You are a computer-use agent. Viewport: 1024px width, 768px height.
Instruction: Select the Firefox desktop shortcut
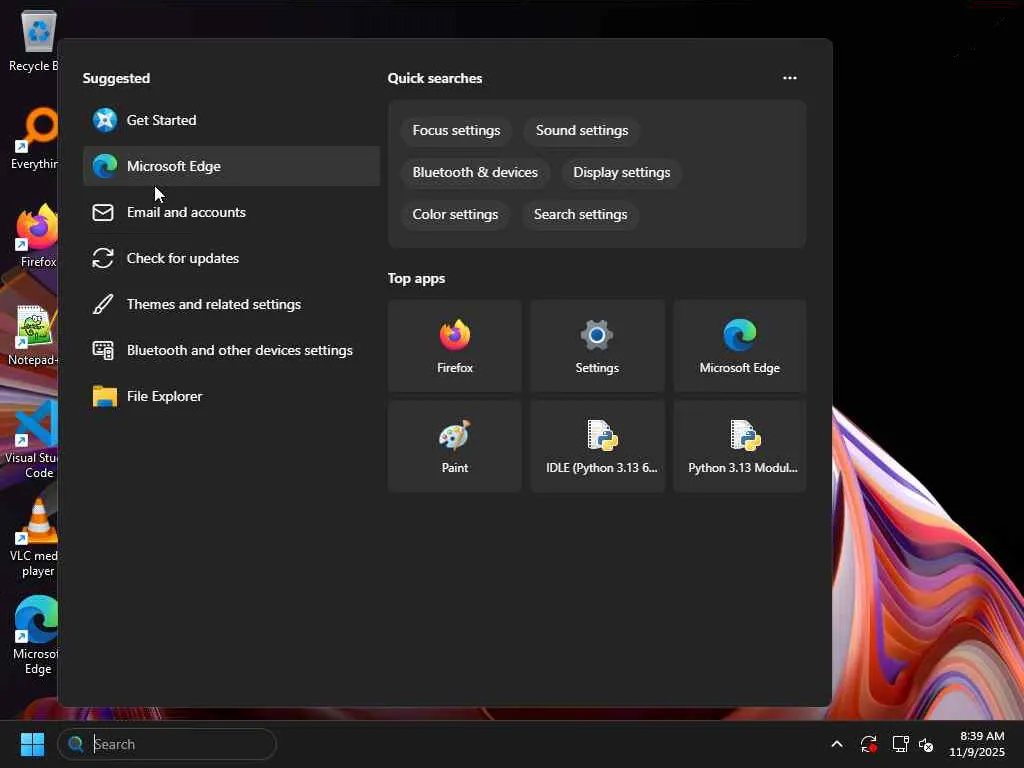coord(37,236)
